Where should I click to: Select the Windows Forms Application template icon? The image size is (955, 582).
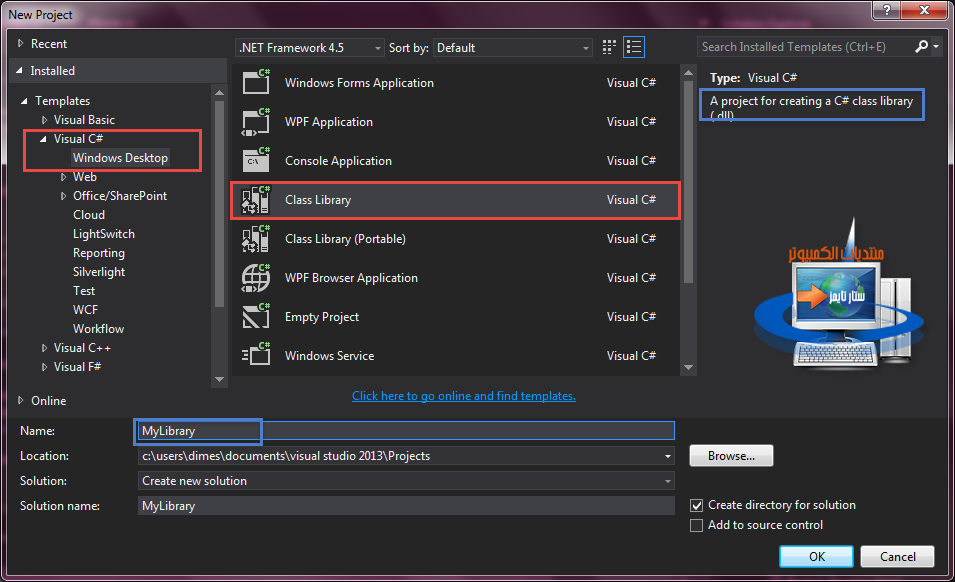(256, 82)
